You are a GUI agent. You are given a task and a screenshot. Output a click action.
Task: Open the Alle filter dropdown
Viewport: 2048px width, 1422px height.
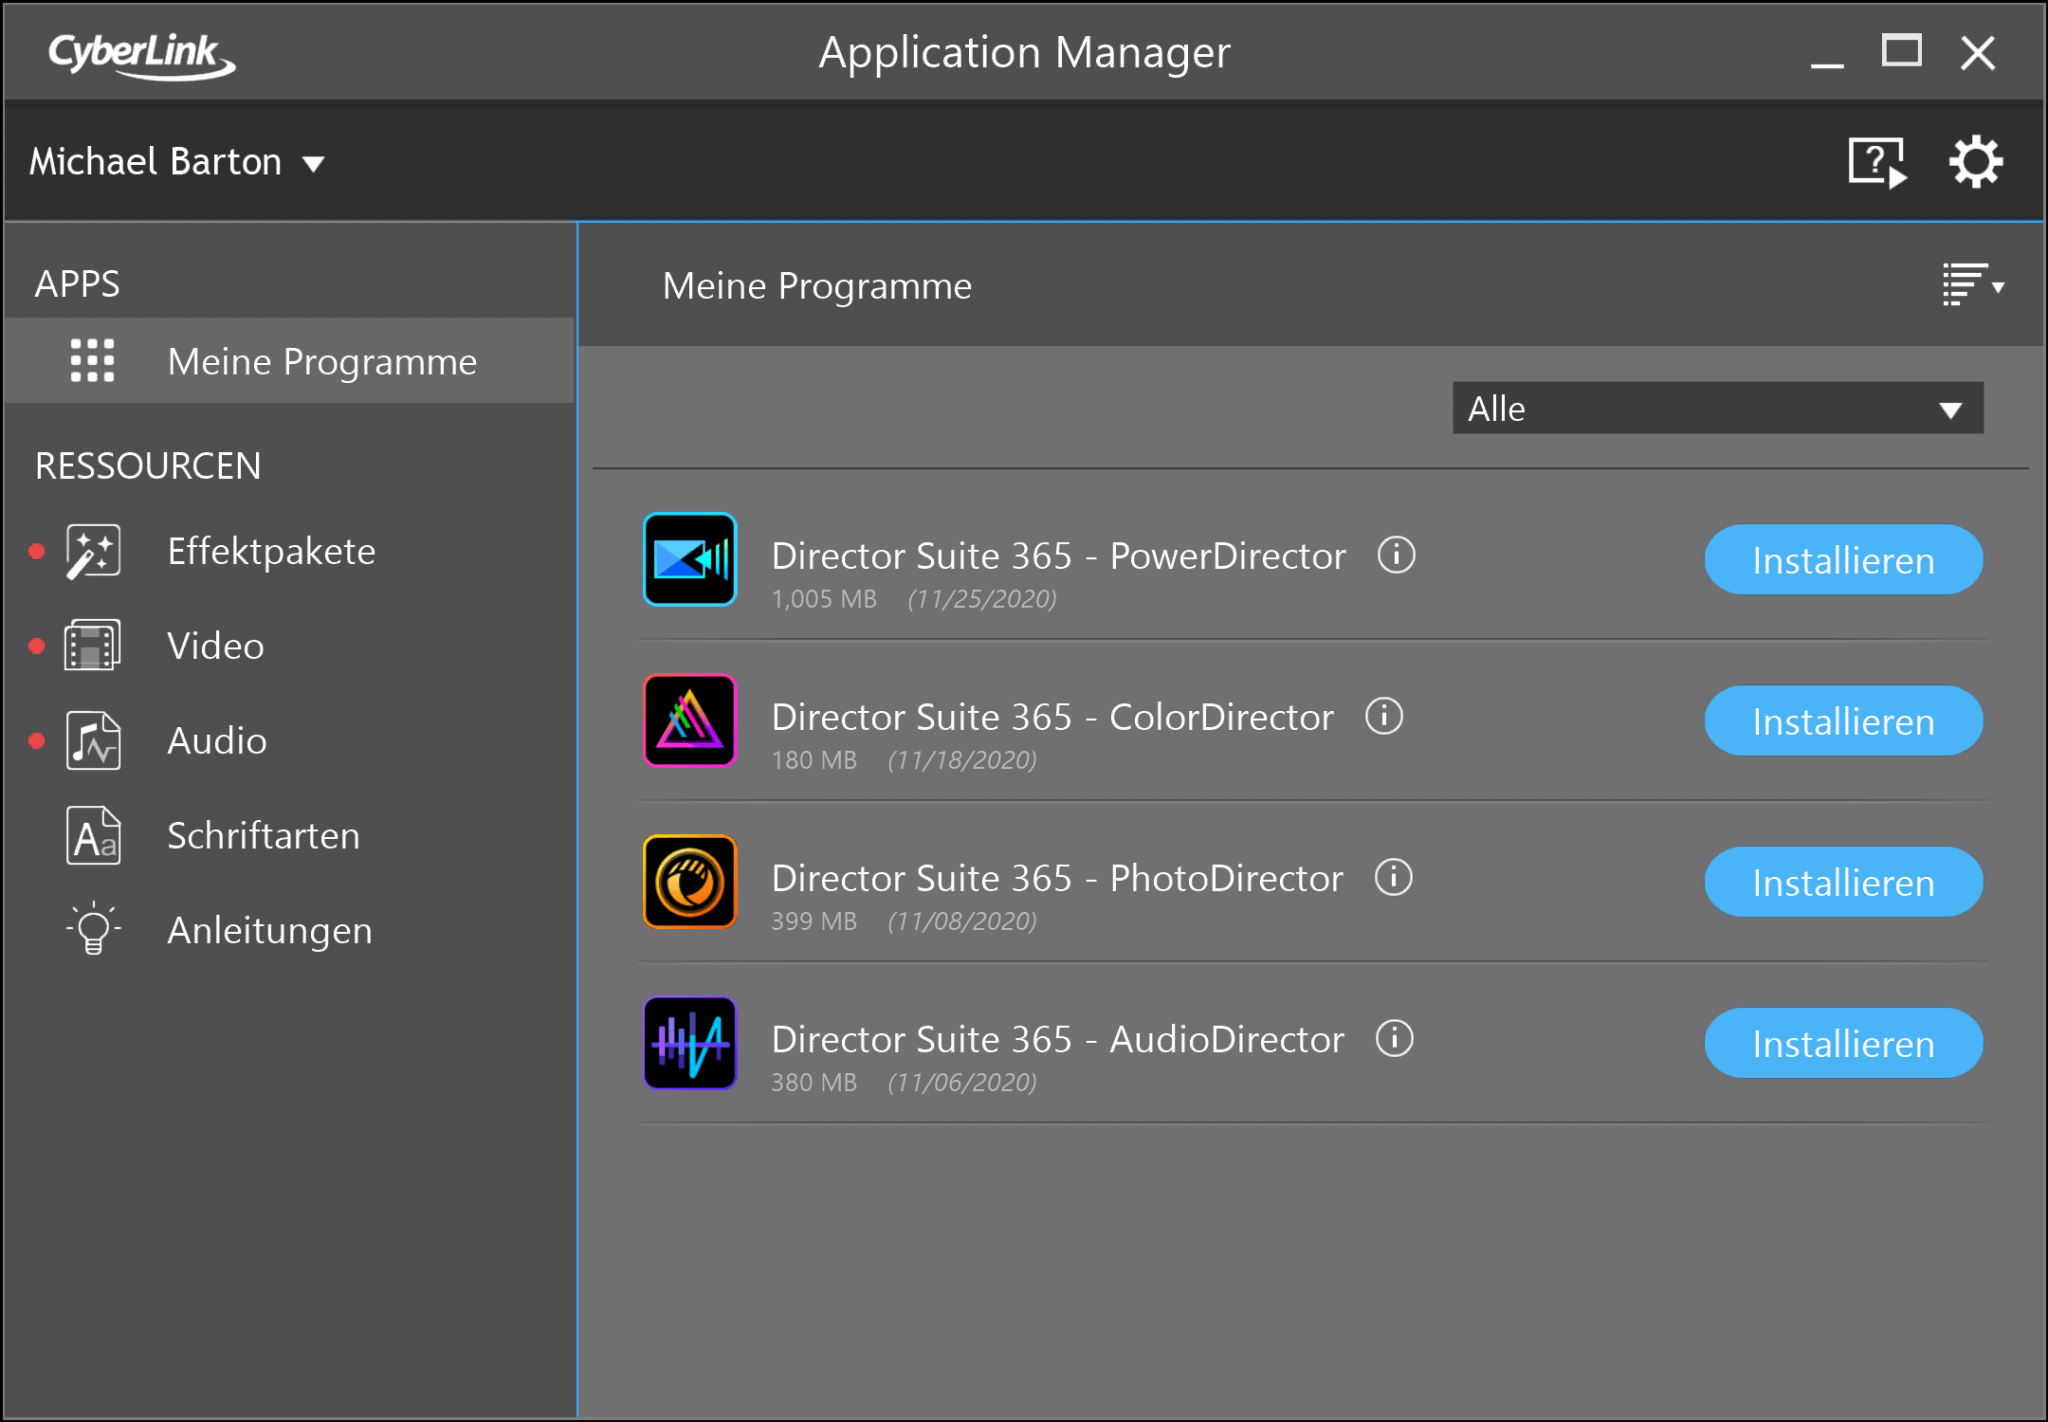pyautogui.click(x=1717, y=408)
